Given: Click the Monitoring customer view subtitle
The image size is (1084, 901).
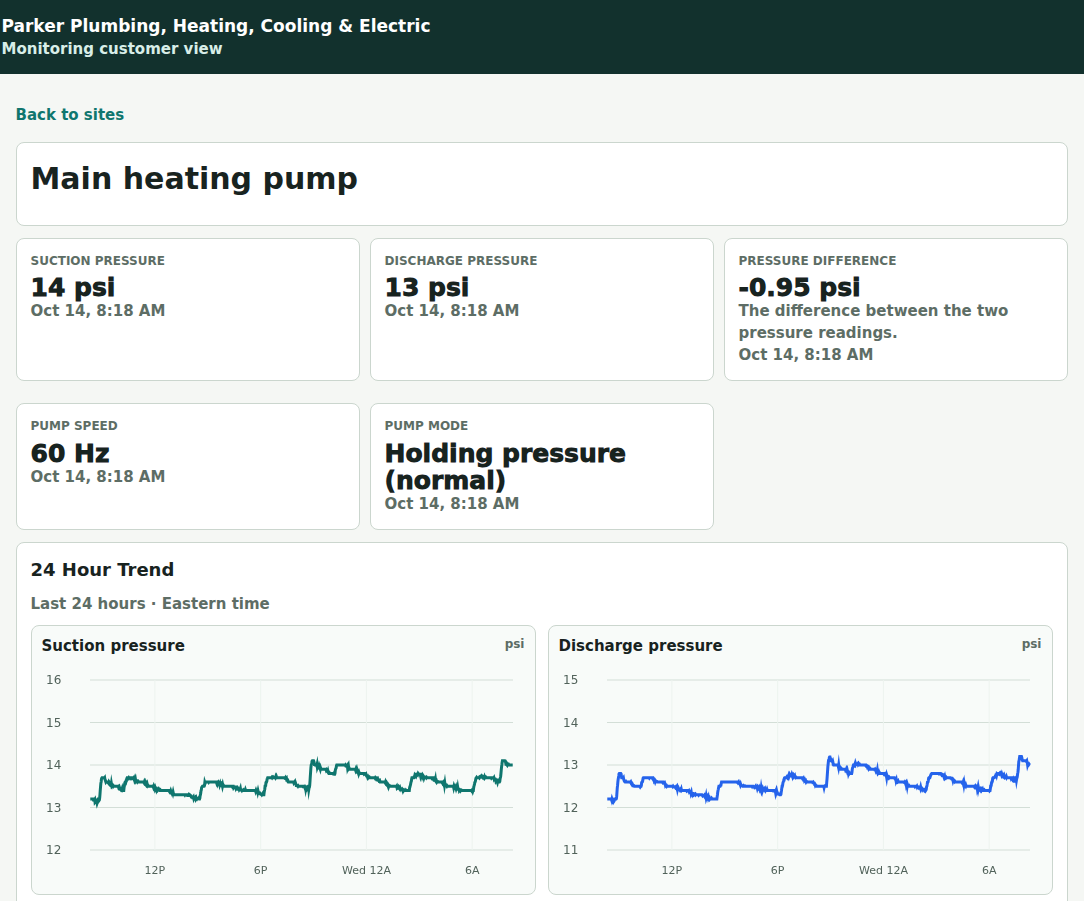Looking at the screenshot, I should [112, 48].
